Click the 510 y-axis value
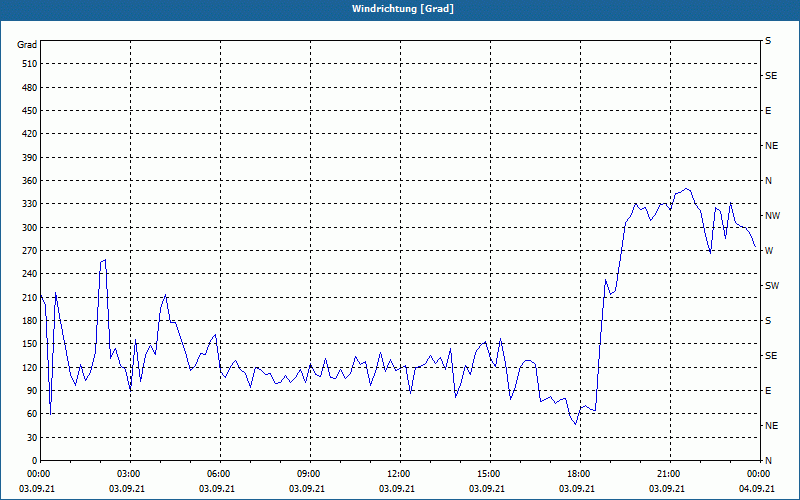The width and height of the screenshot is (800, 500). pos(30,64)
